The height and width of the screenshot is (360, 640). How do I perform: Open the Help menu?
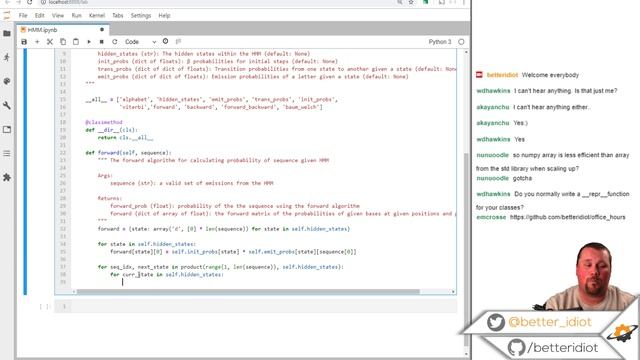tap(164, 16)
